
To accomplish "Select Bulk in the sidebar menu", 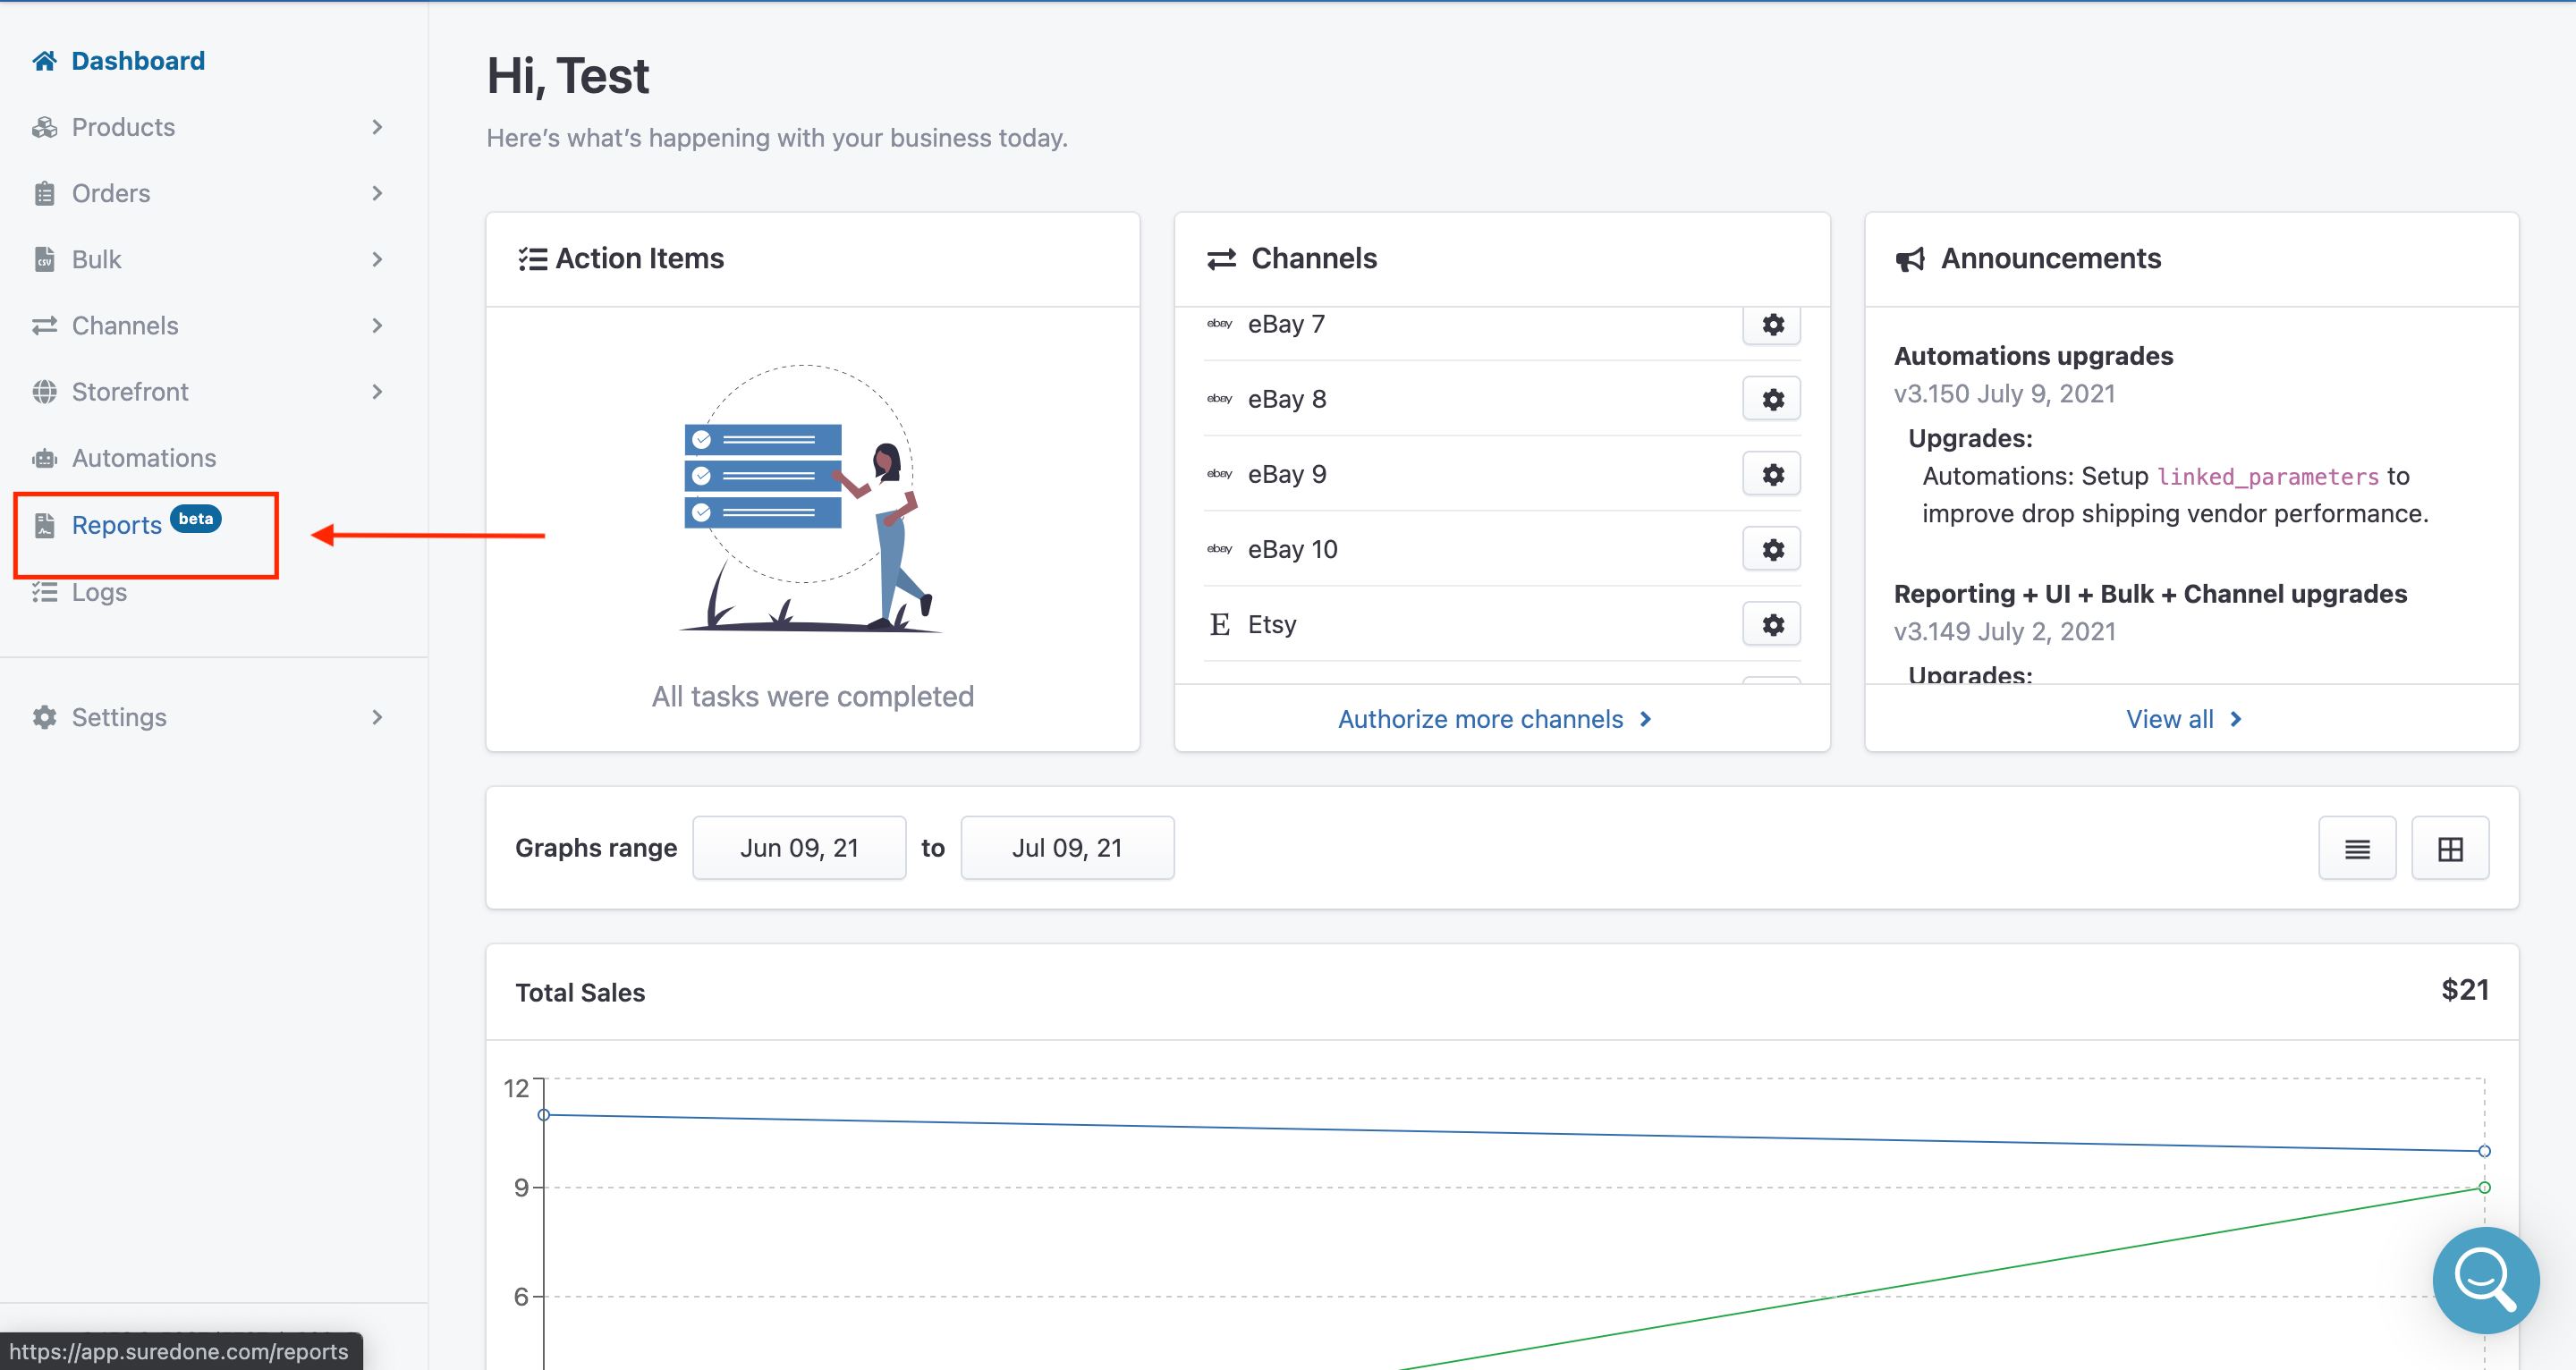I will pyautogui.click(x=96, y=259).
